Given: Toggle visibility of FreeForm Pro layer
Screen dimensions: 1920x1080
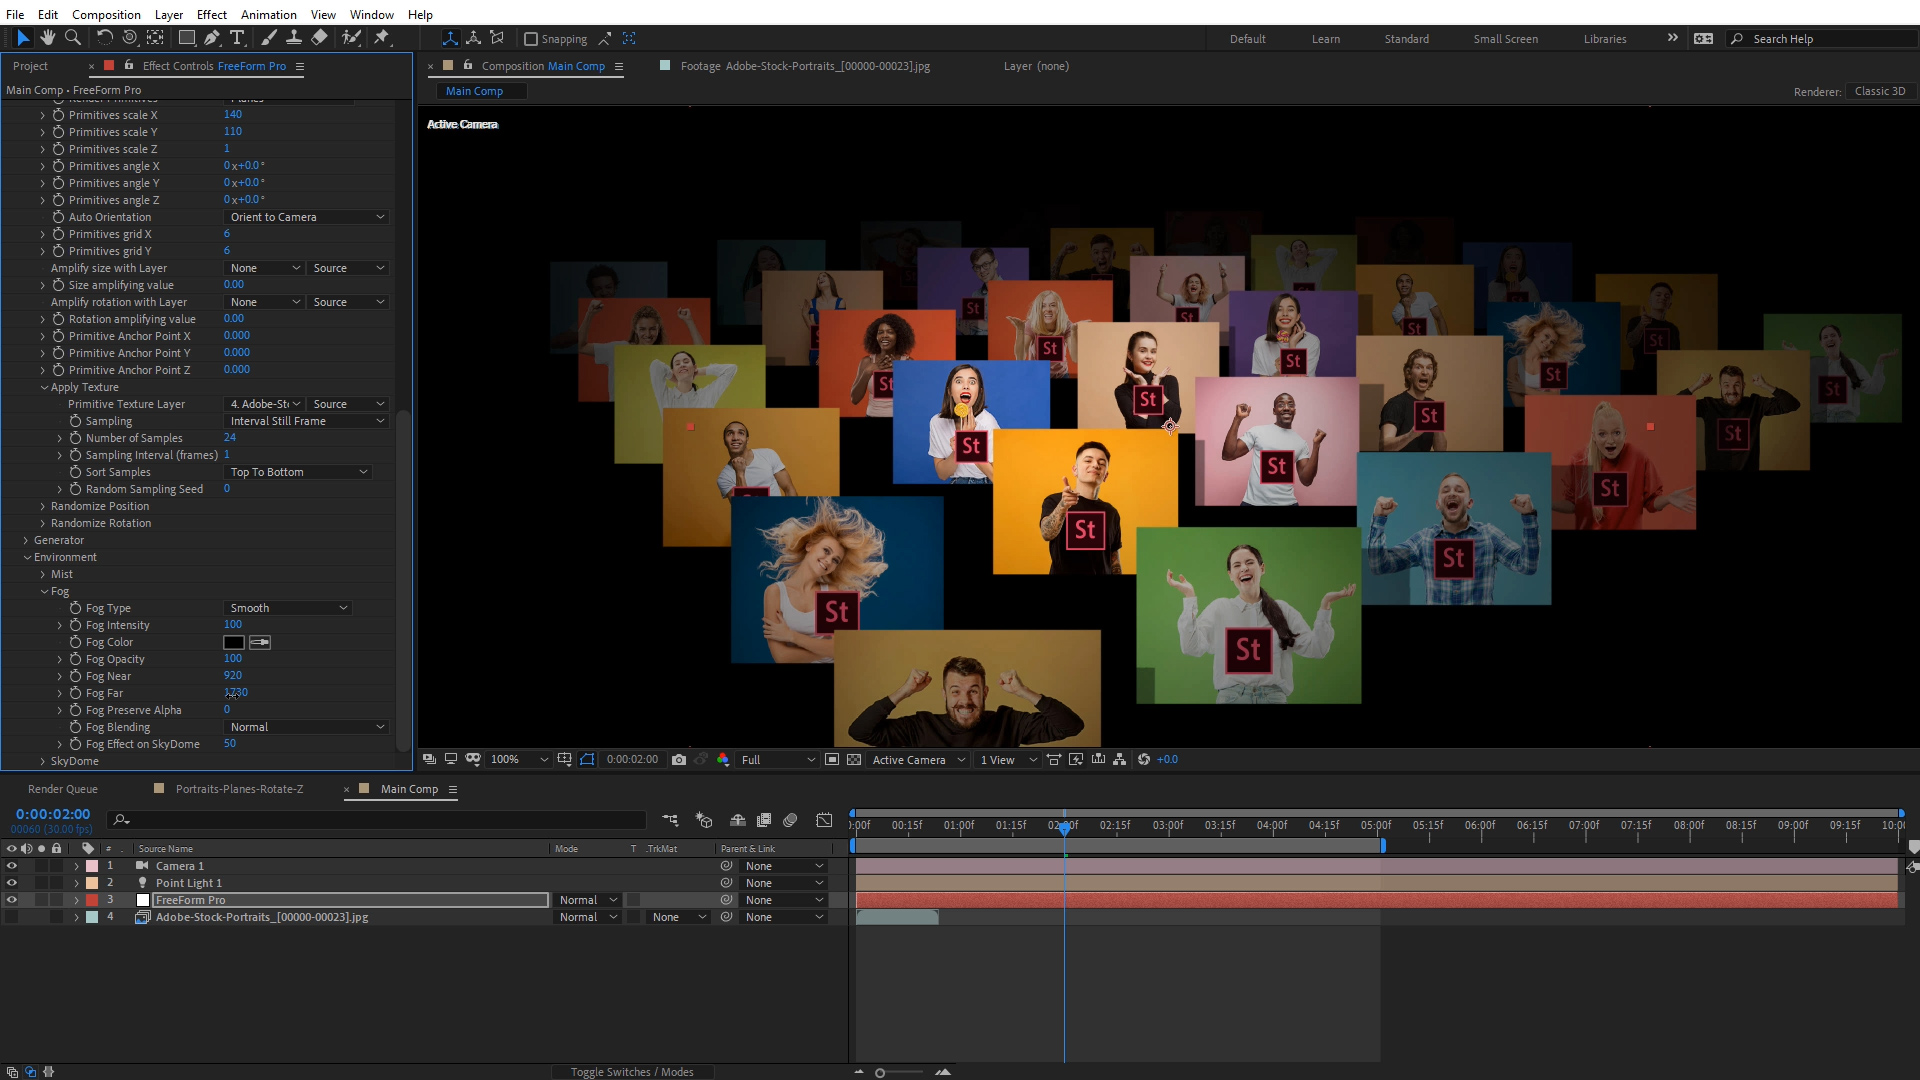Looking at the screenshot, I should pos(12,900).
